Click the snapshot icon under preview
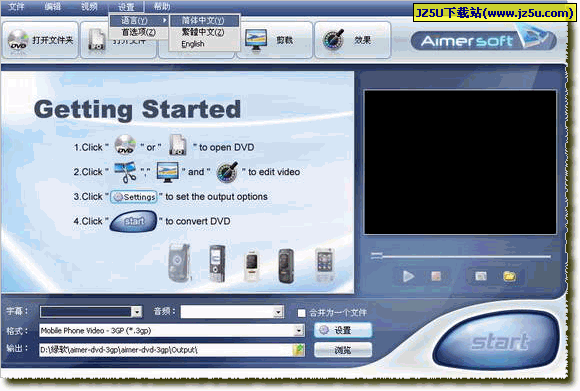This screenshot has width=580, height=391. tap(480, 276)
